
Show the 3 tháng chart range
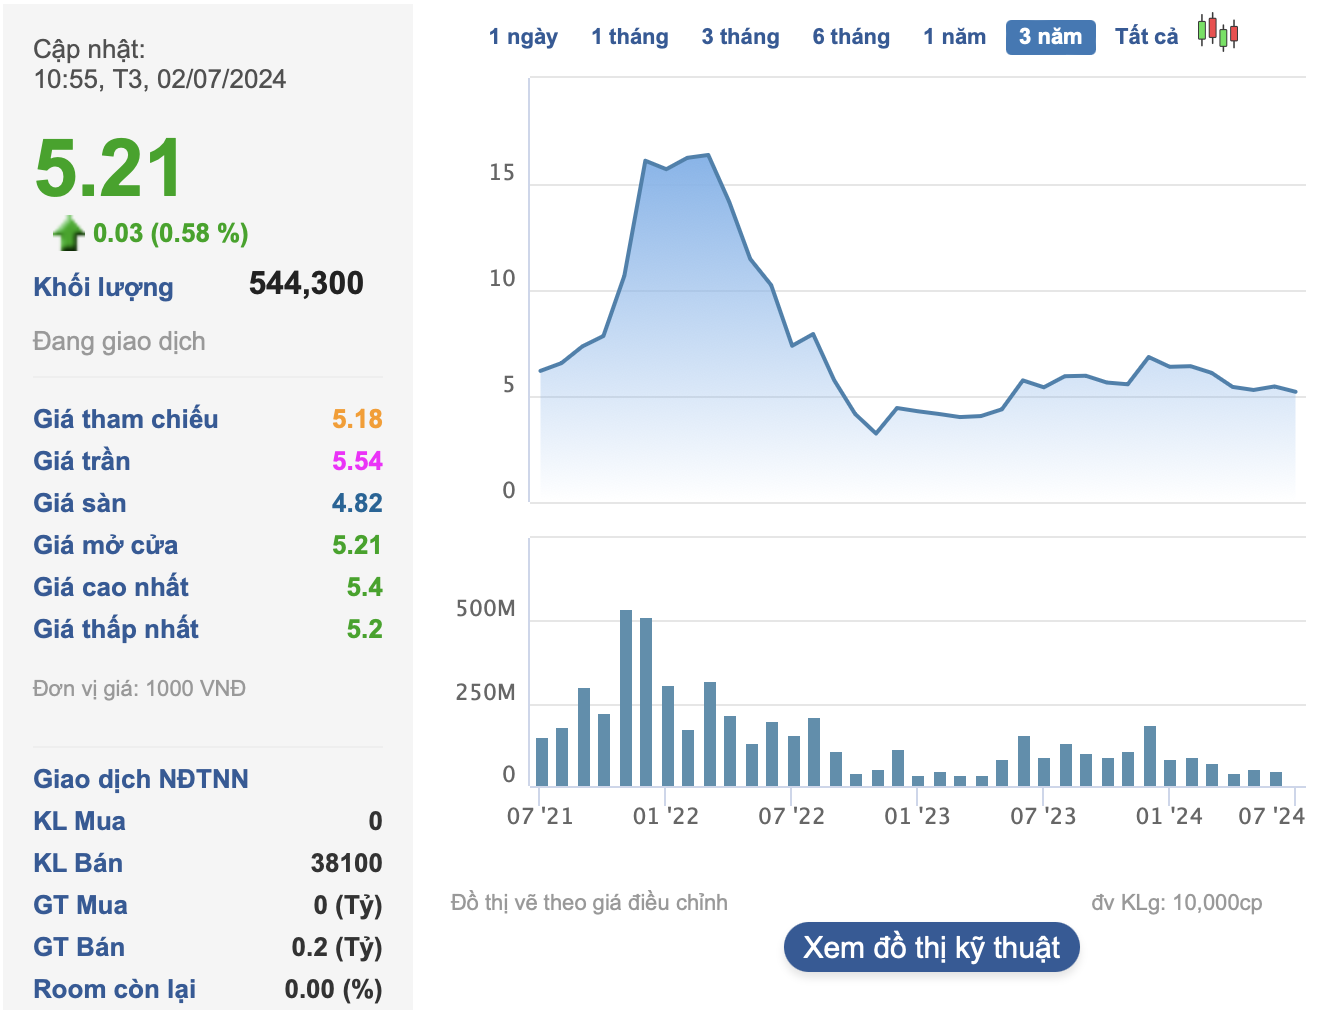coord(740,37)
